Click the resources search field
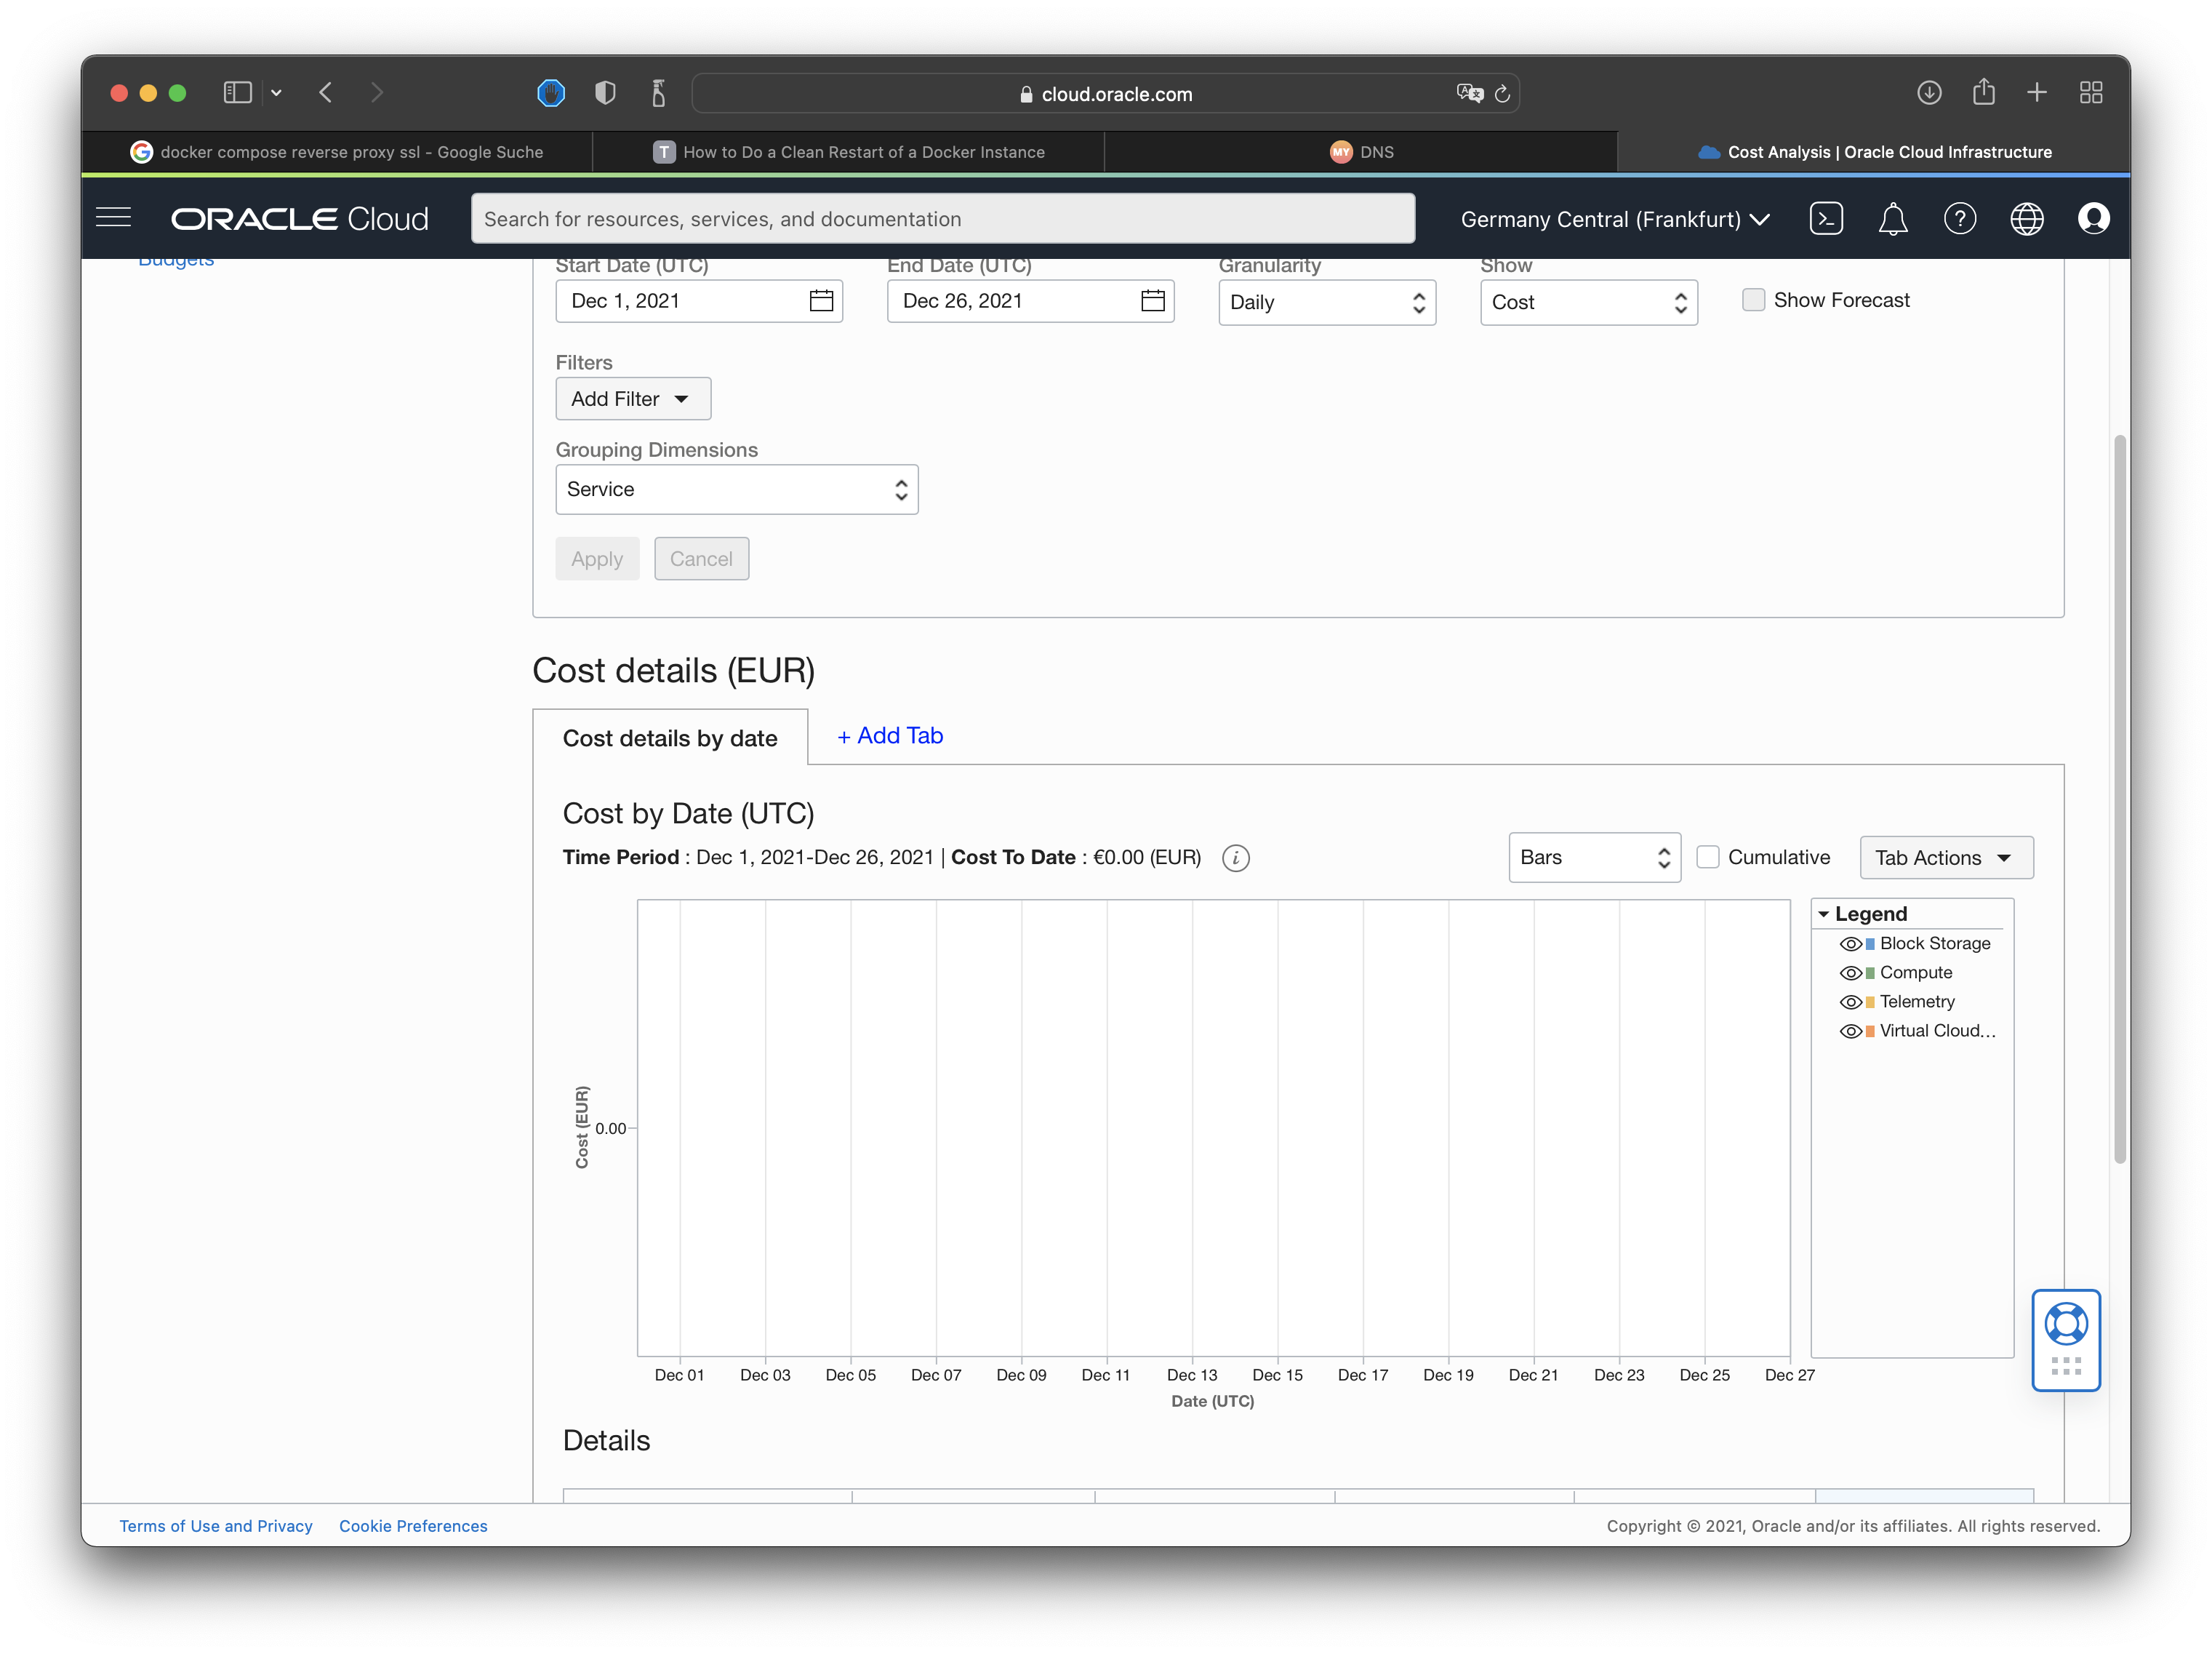The width and height of the screenshot is (2212, 1654). pos(943,219)
